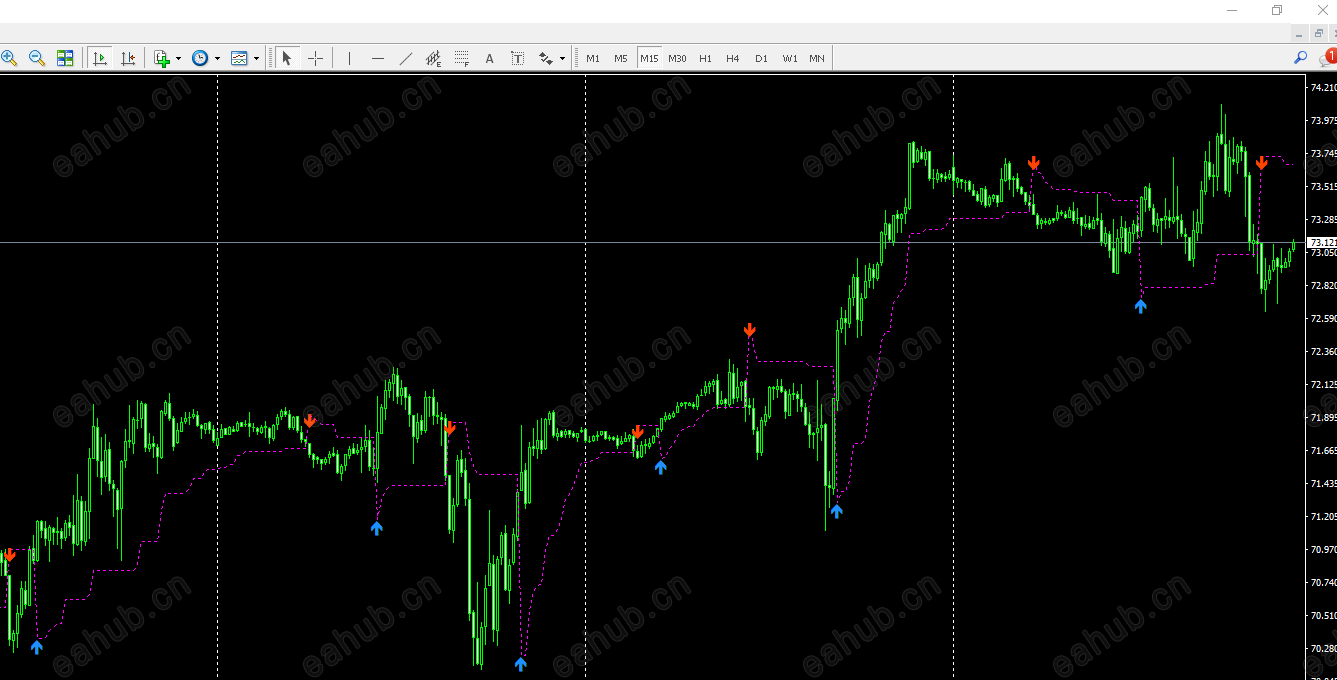The image size is (1337, 680).
Task: Minimize the inner chart window
Action: click(1297, 33)
